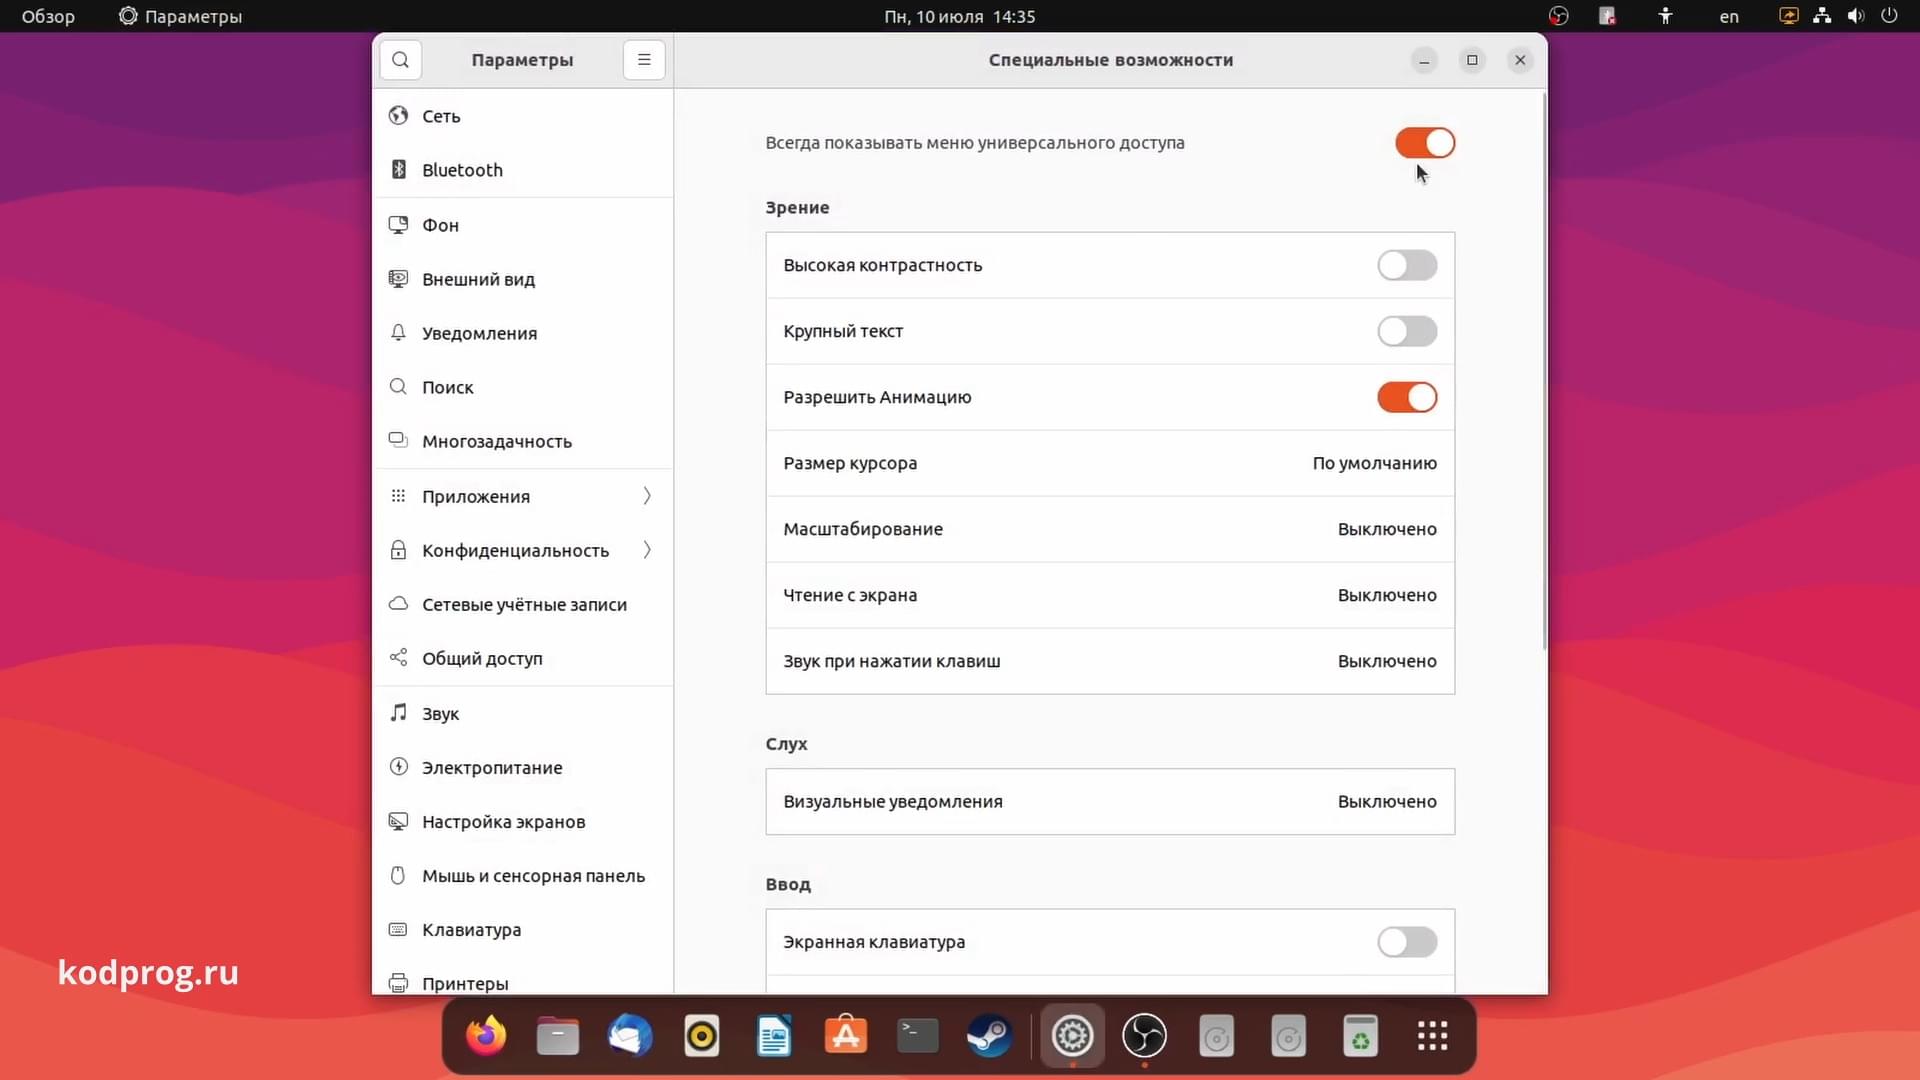This screenshot has width=1920, height=1080.
Task: Click the printer icon beside Принтеры
Action: click(398, 983)
